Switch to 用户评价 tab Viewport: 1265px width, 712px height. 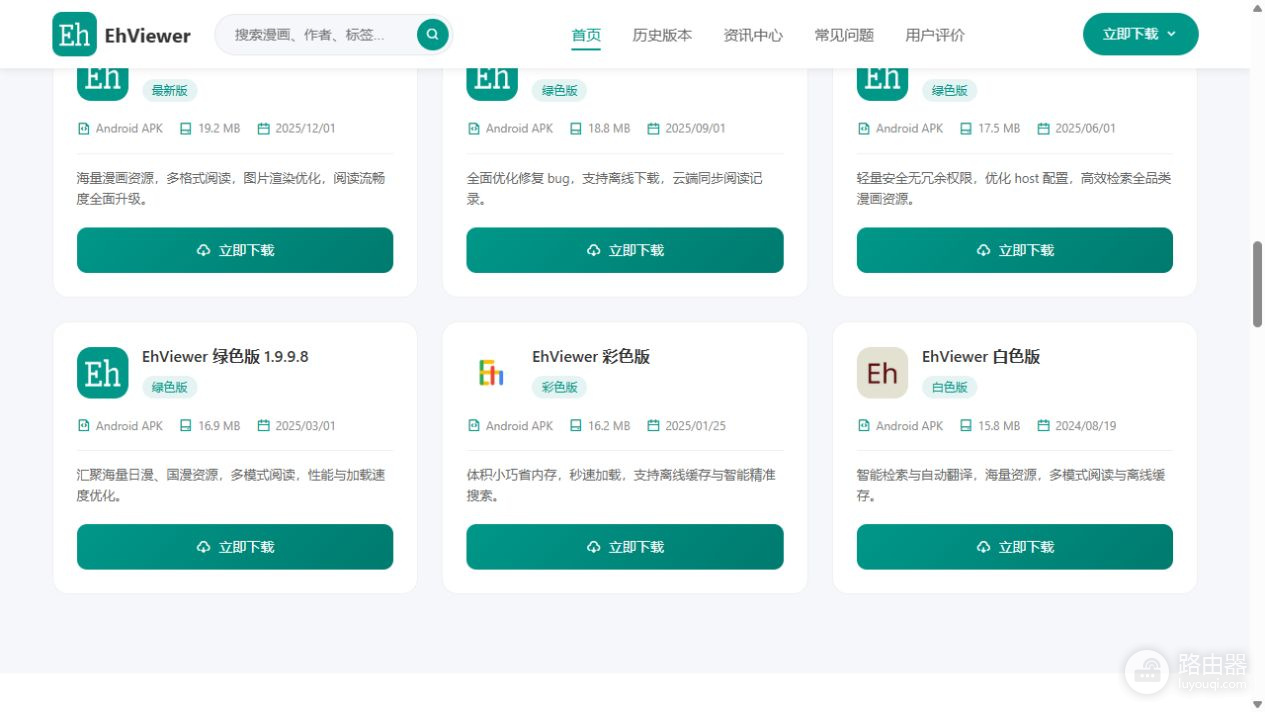[935, 35]
